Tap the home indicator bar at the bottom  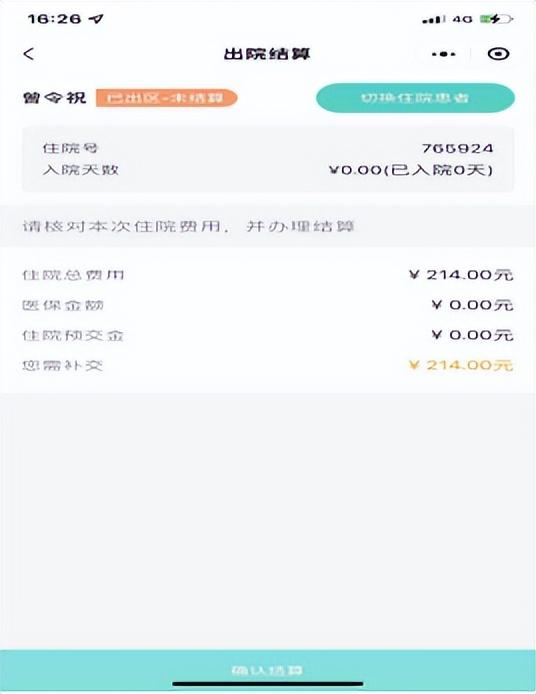(268, 684)
